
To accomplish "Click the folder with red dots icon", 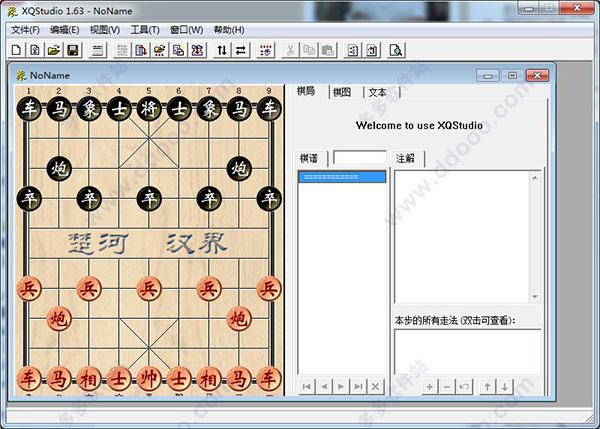I will click(160, 50).
